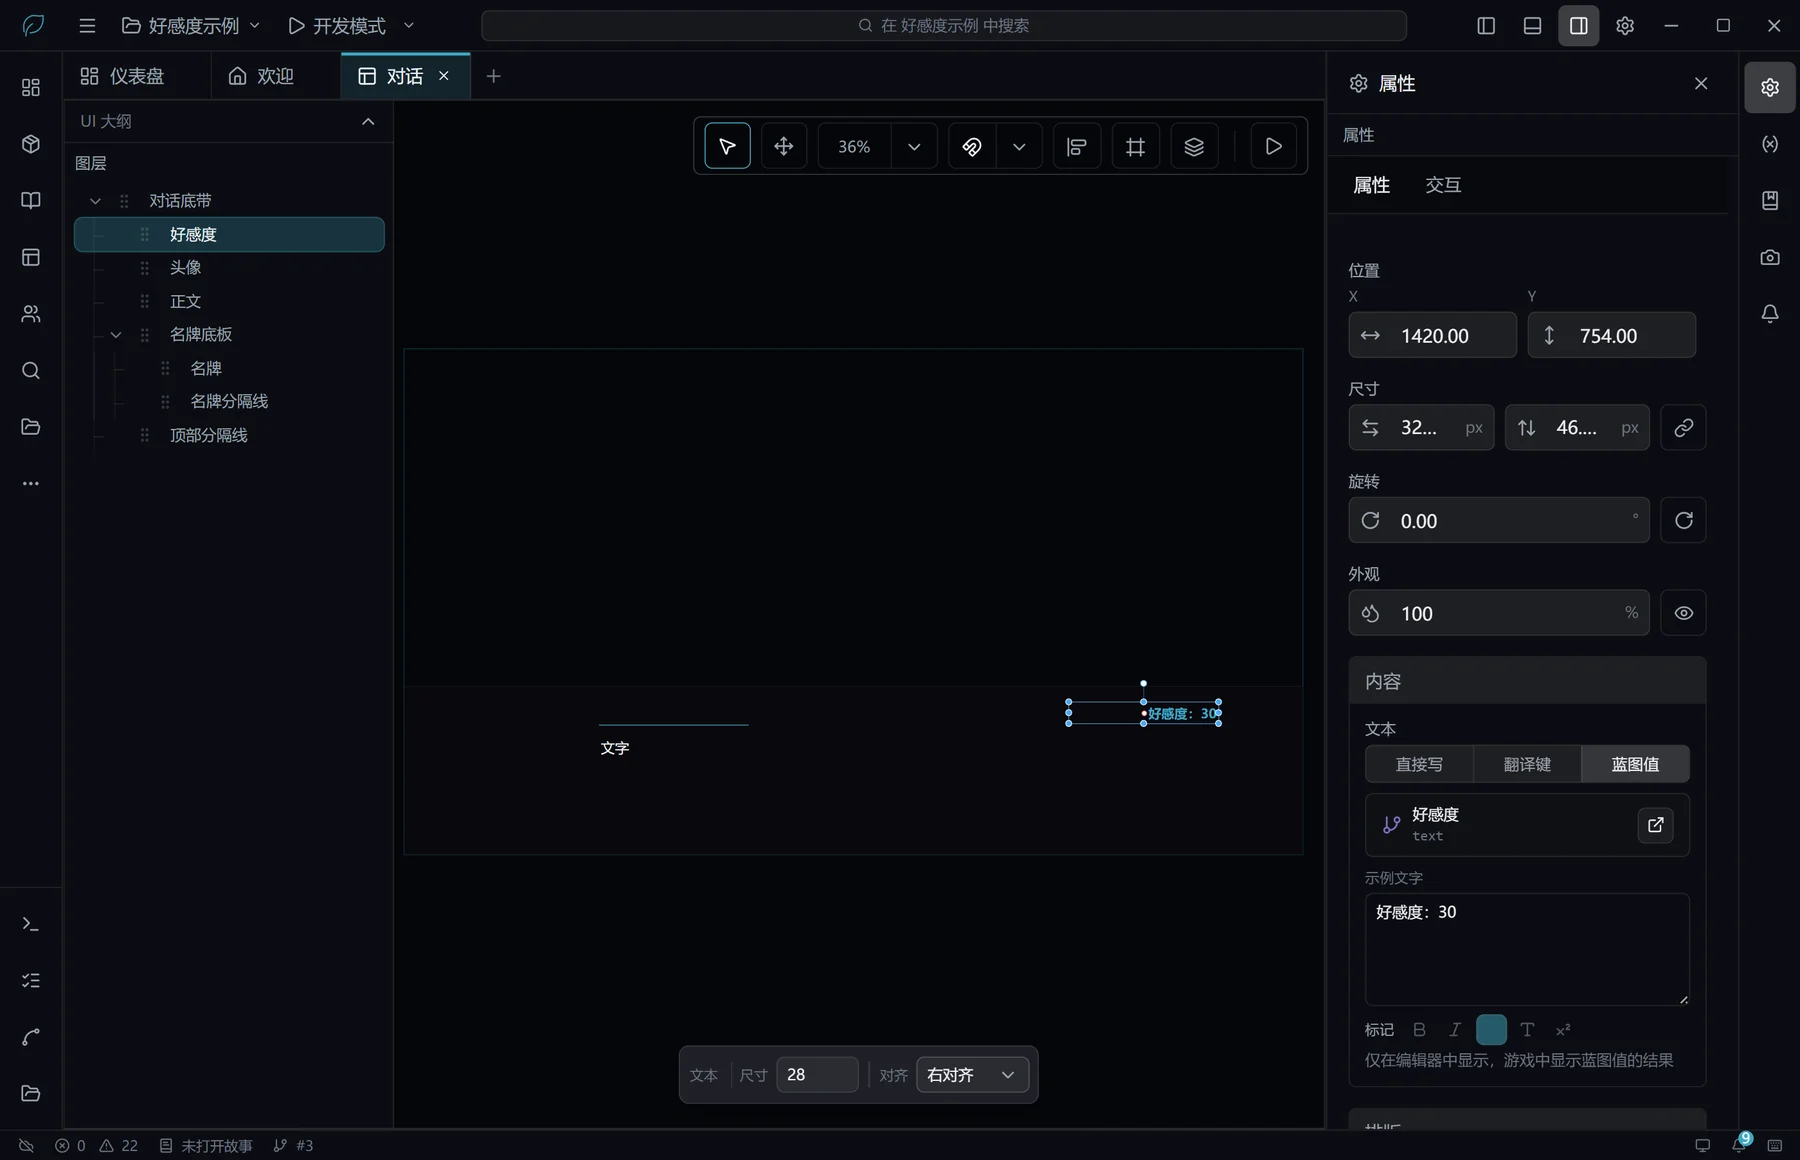Open the align objects tool

[x=1077, y=147]
